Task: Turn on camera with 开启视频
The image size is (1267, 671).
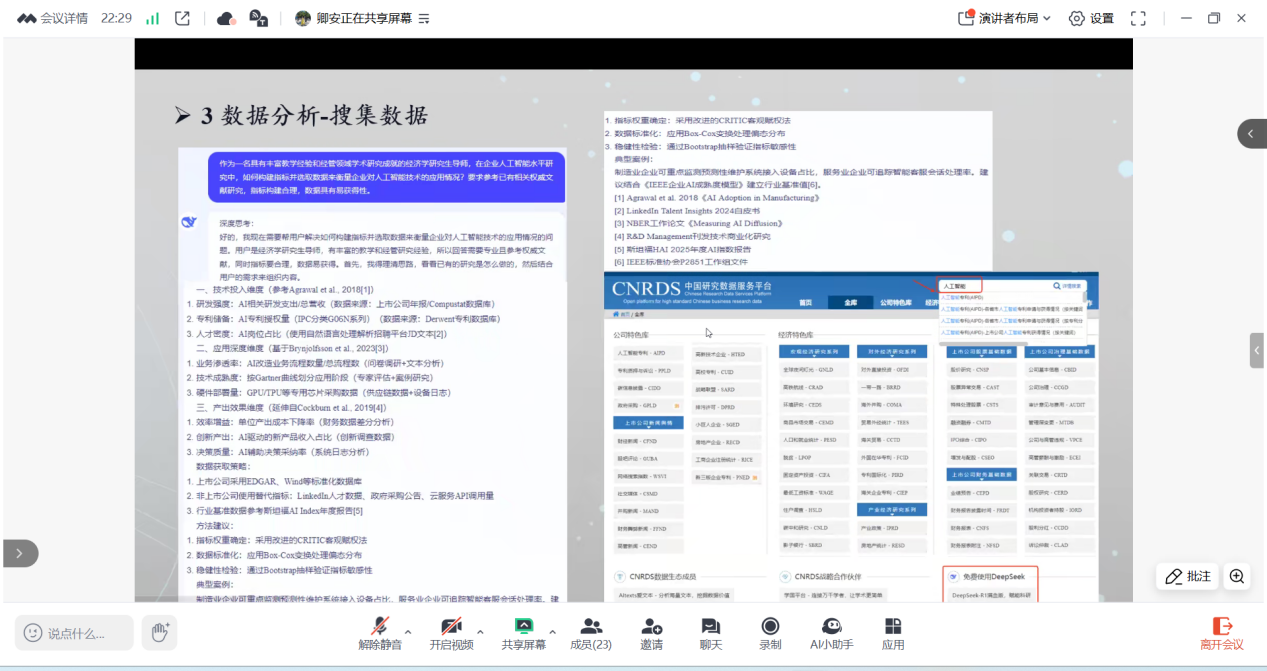Action: [450, 632]
